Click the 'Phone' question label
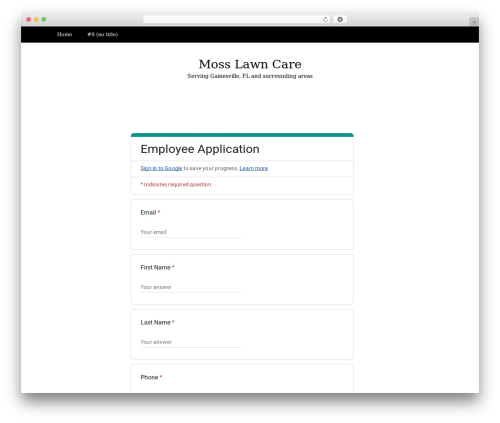The height and width of the screenshot is (423, 500). pyautogui.click(x=149, y=378)
